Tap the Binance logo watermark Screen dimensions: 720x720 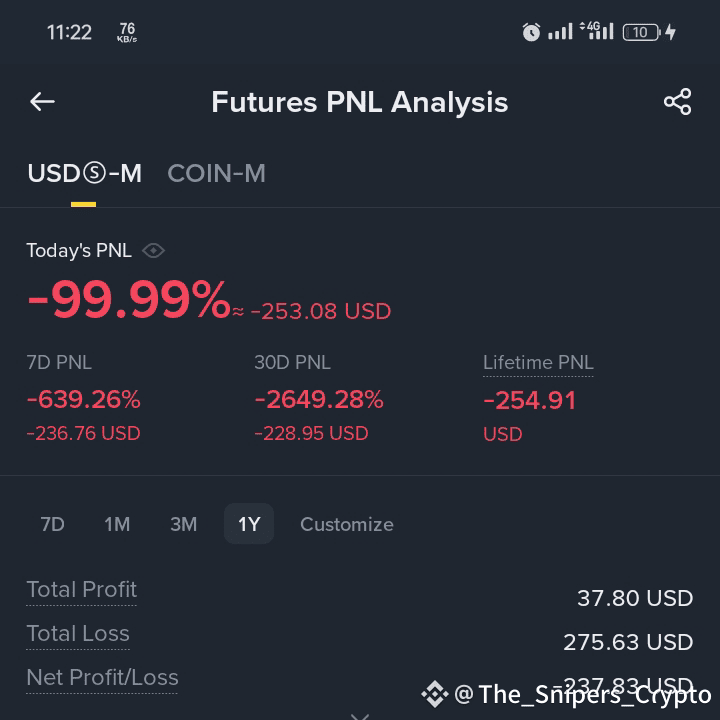pos(434,694)
